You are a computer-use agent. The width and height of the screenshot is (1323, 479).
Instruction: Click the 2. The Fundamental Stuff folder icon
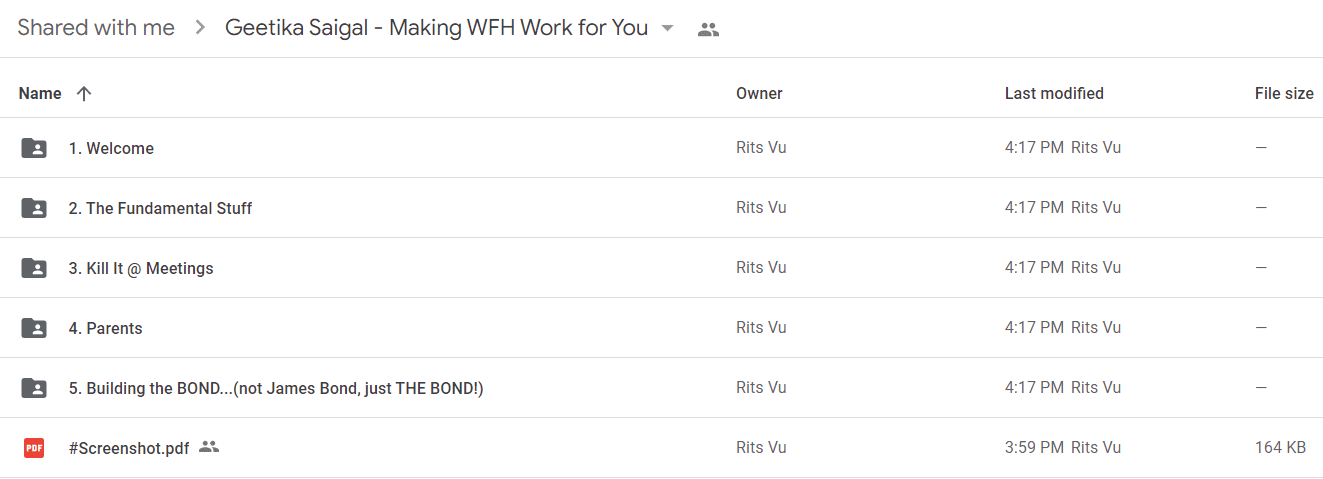(x=34, y=208)
